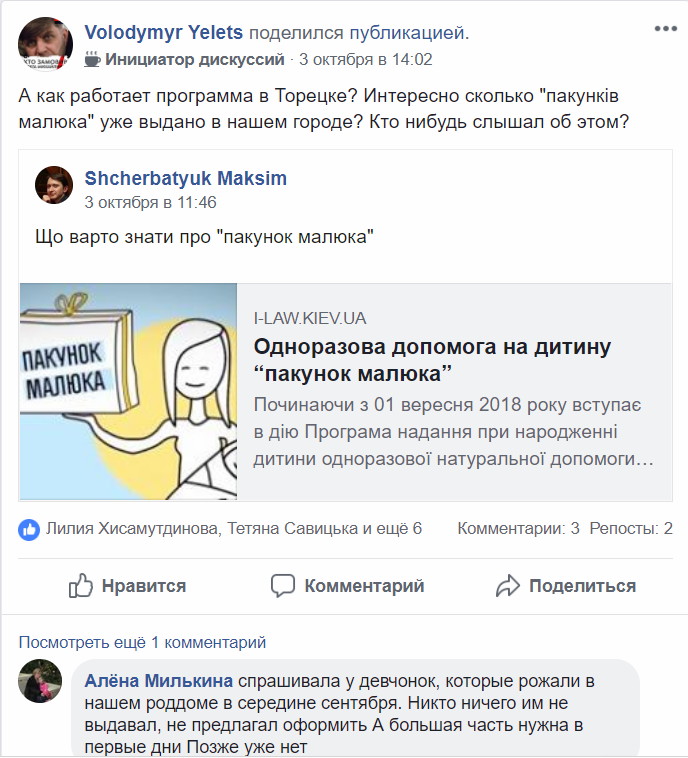Click the coffee cup discussion initiator badge
The height and width of the screenshot is (758, 688).
pos(92,59)
